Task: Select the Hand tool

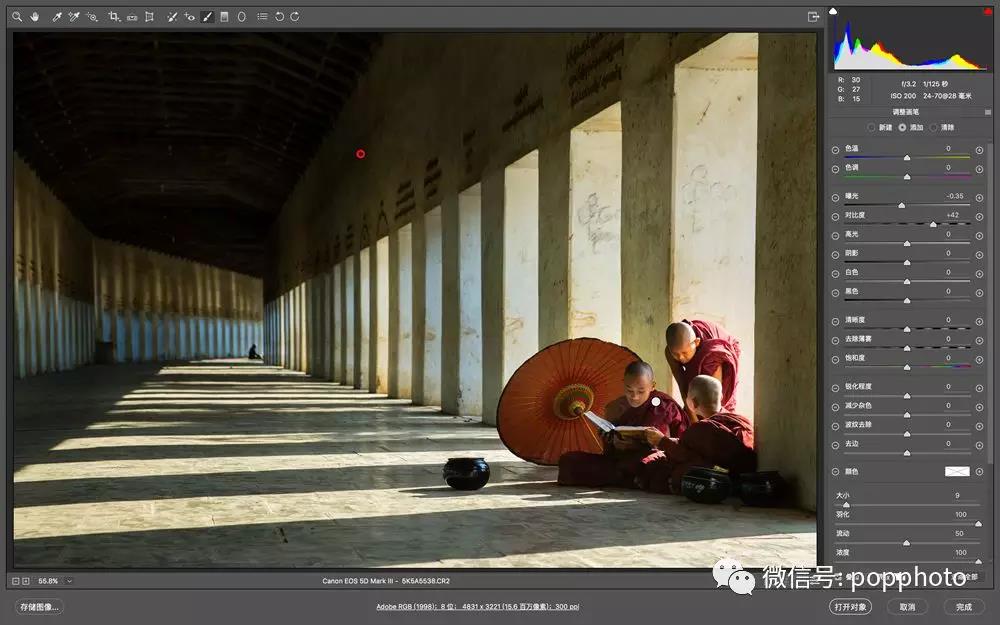Action: 35,16
